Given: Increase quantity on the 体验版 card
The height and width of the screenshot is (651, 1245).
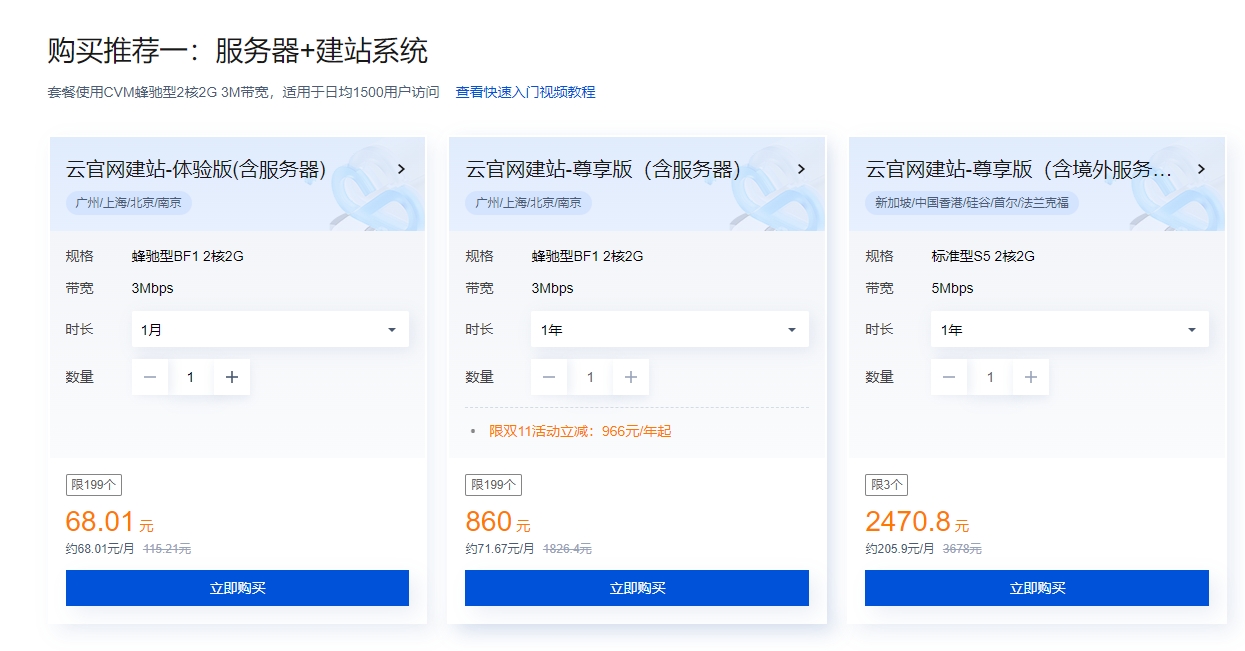Looking at the screenshot, I should click(x=232, y=377).
